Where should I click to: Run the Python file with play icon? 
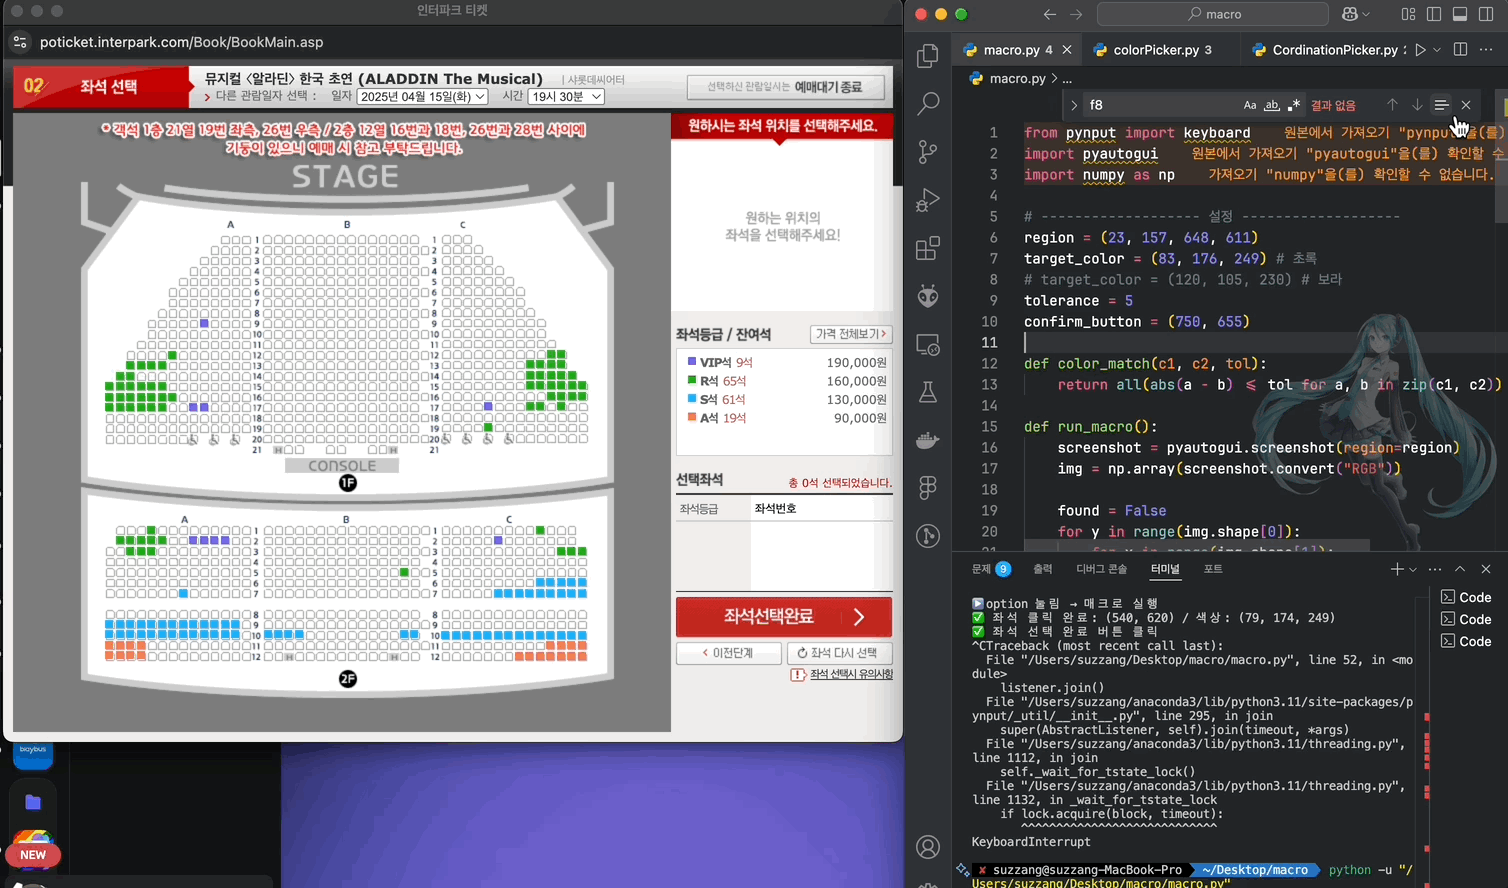click(1420, 50)
